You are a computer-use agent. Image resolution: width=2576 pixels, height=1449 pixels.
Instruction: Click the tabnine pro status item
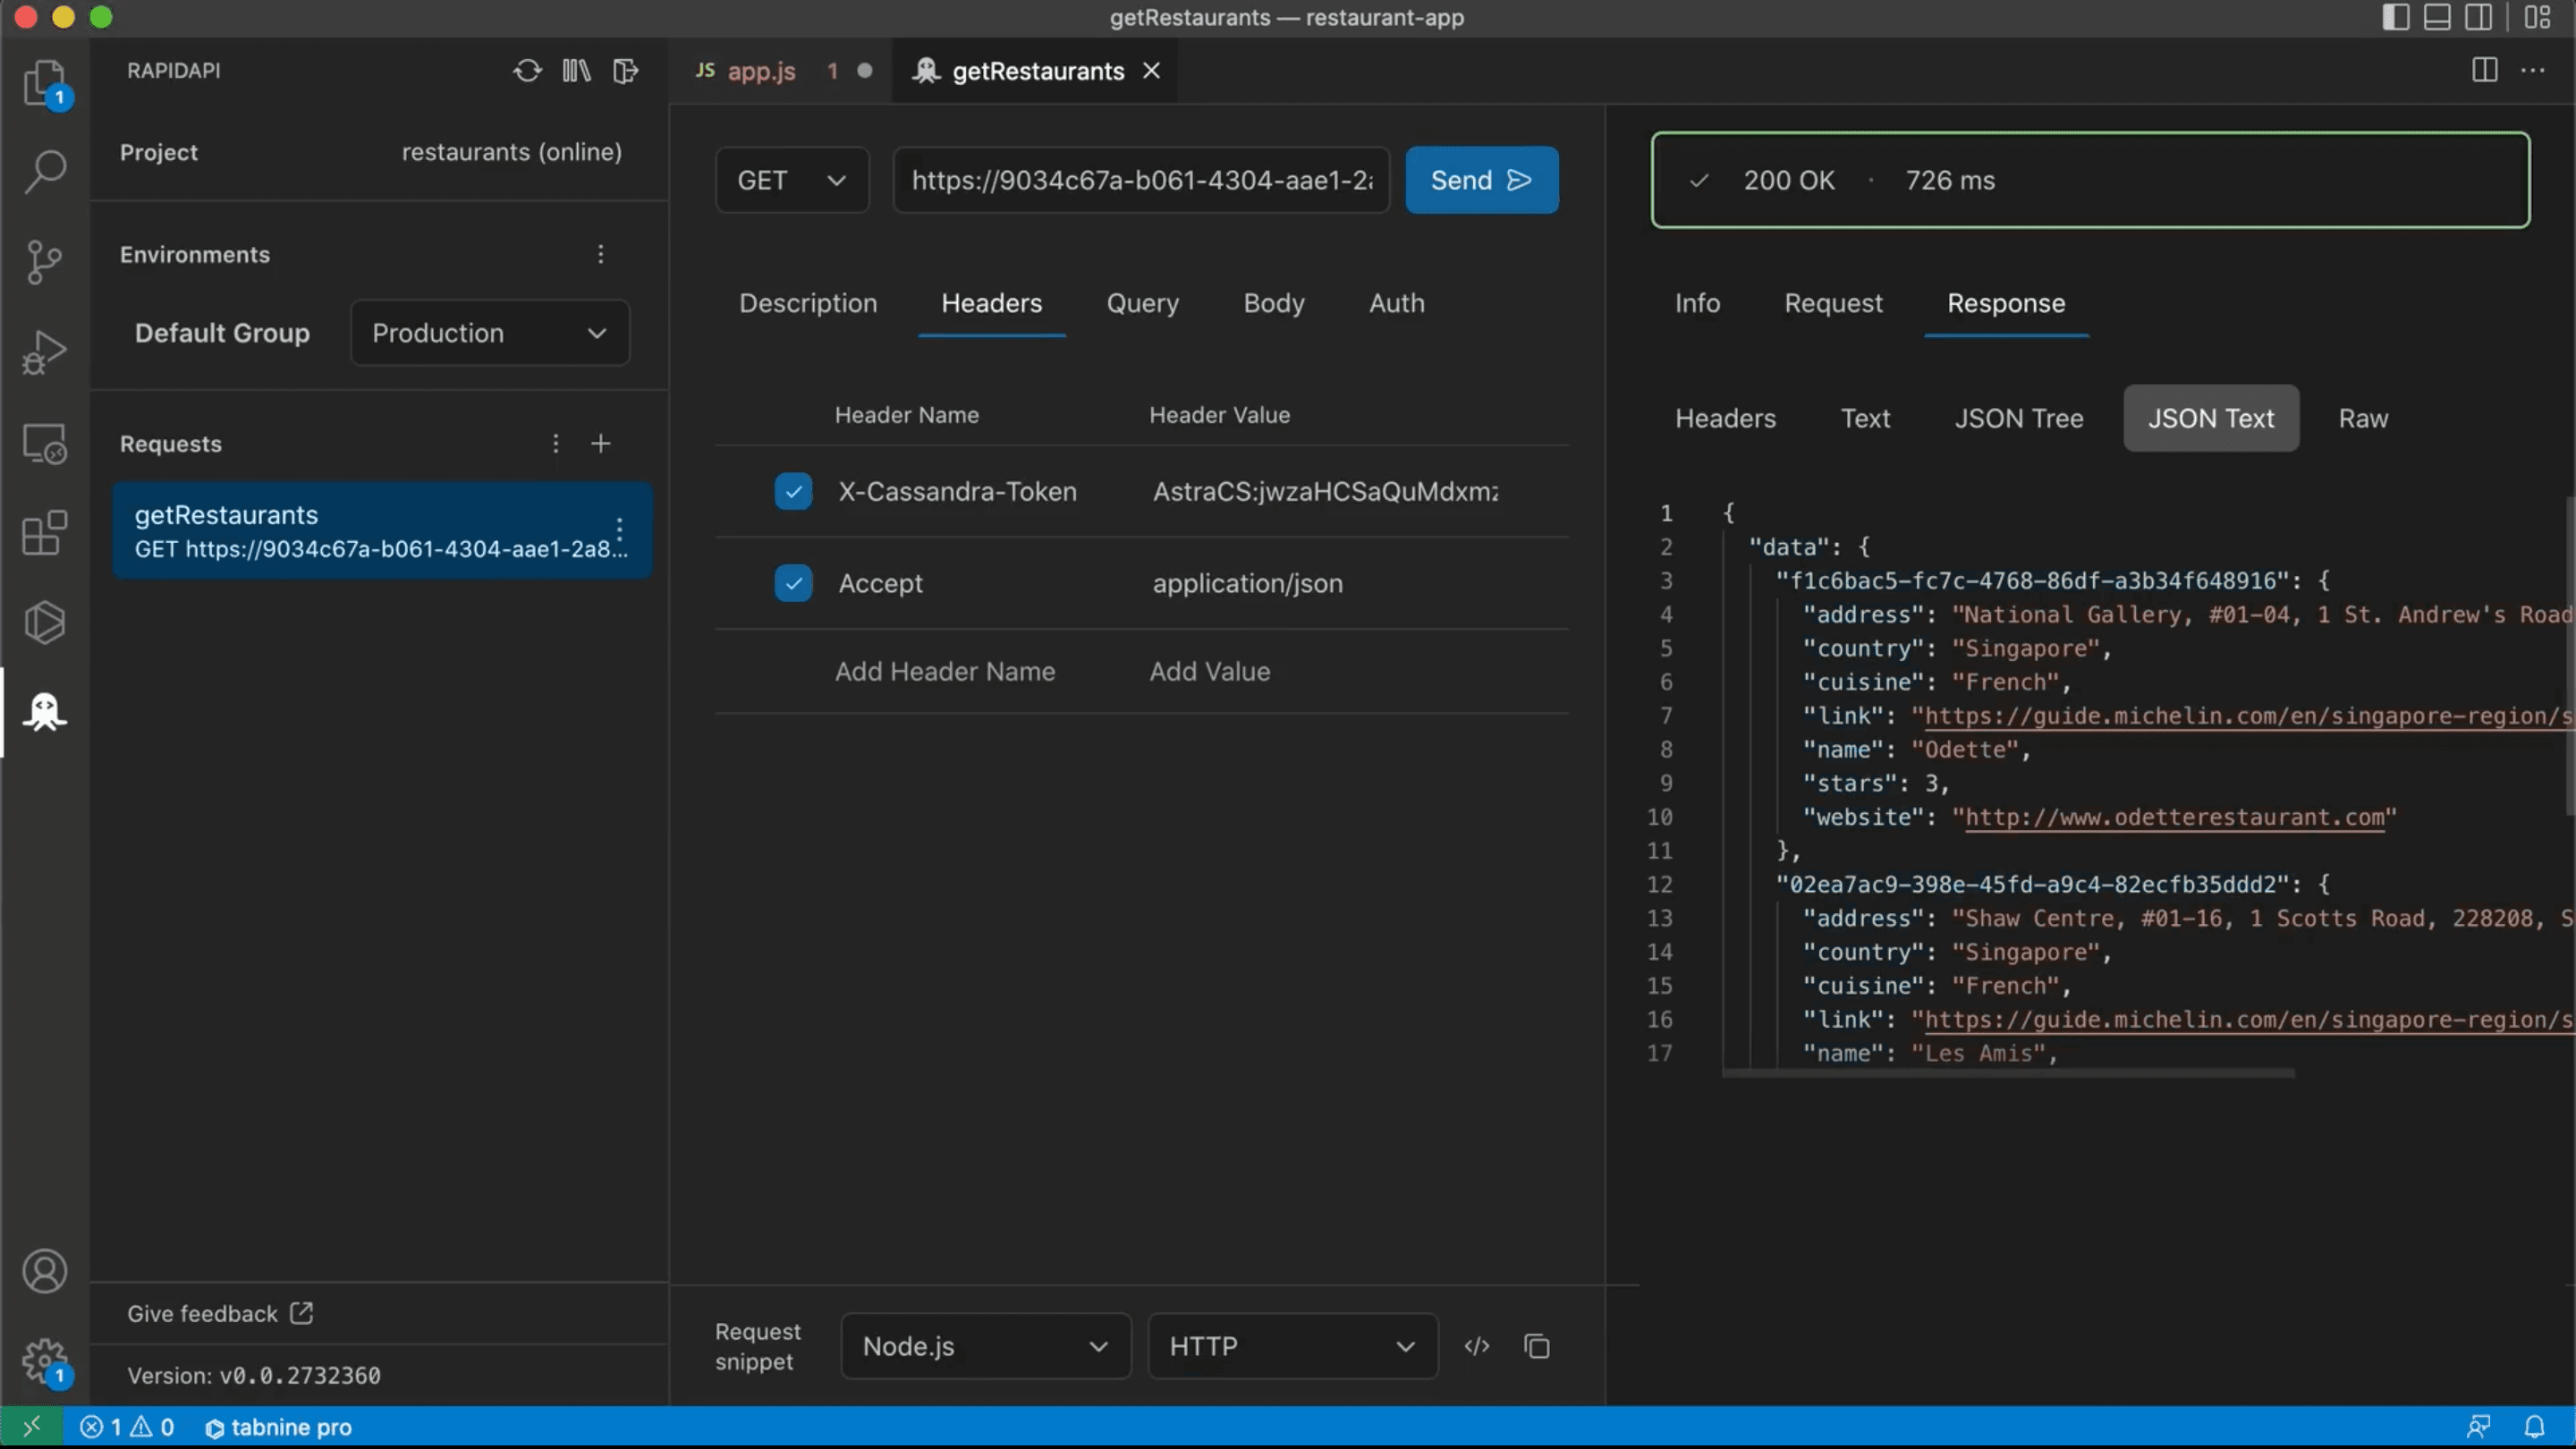point(279,1427)
